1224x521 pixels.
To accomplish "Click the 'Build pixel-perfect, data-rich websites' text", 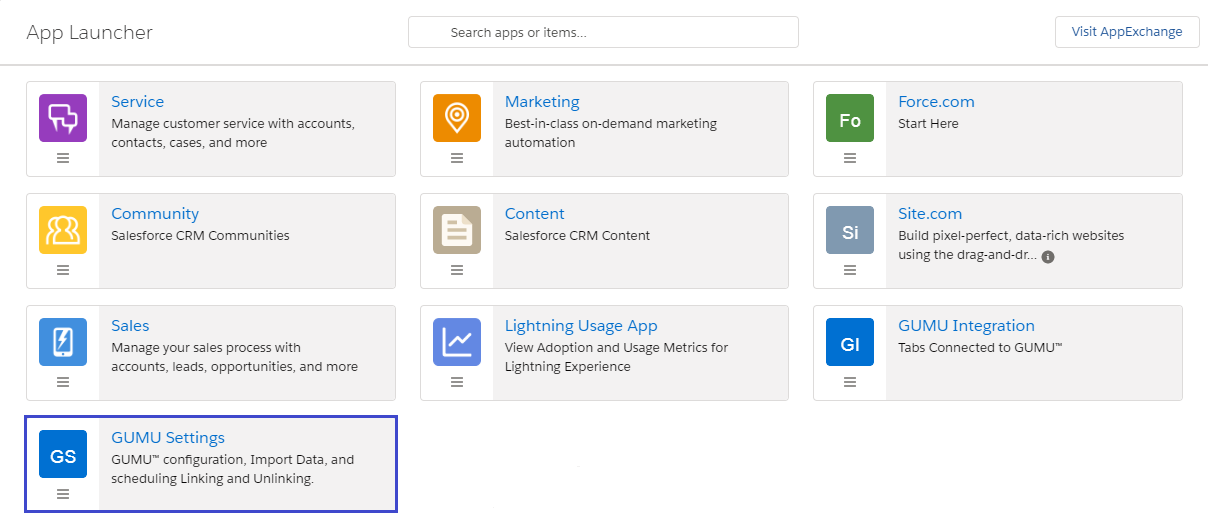I will click(1011, 236).
